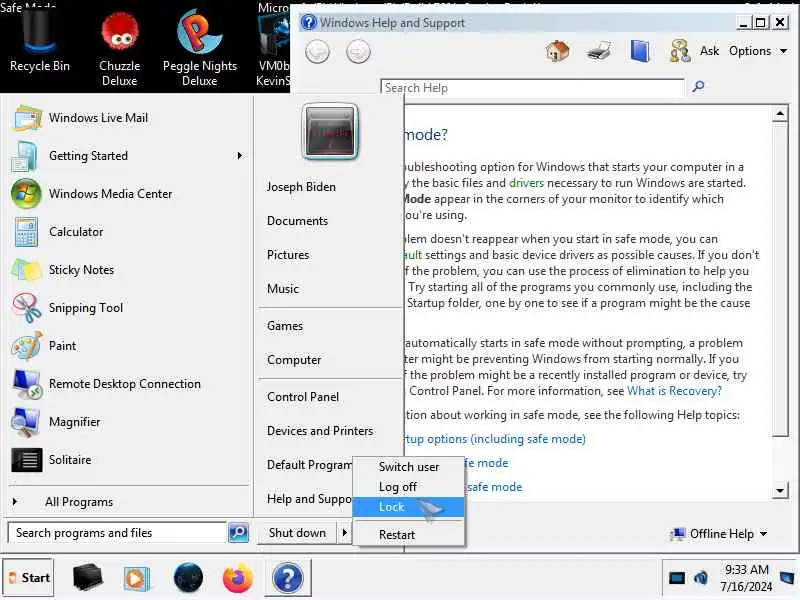Viewport: 800px width, 600px height.
Task: Expand the Getting Started submenu arrow
Action: pyautogui.click(x=240, y=156)
